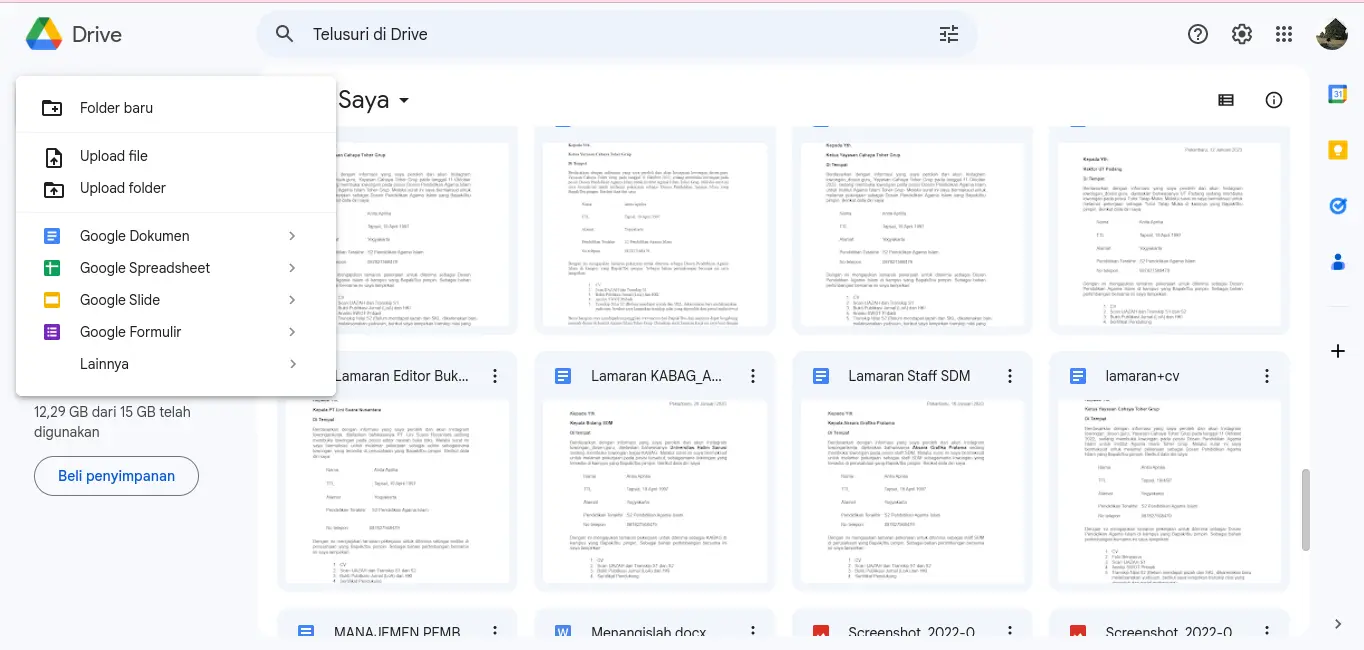Get add-ons plus icon
Screen dimensions: 1364x650
pos(1338,351)
